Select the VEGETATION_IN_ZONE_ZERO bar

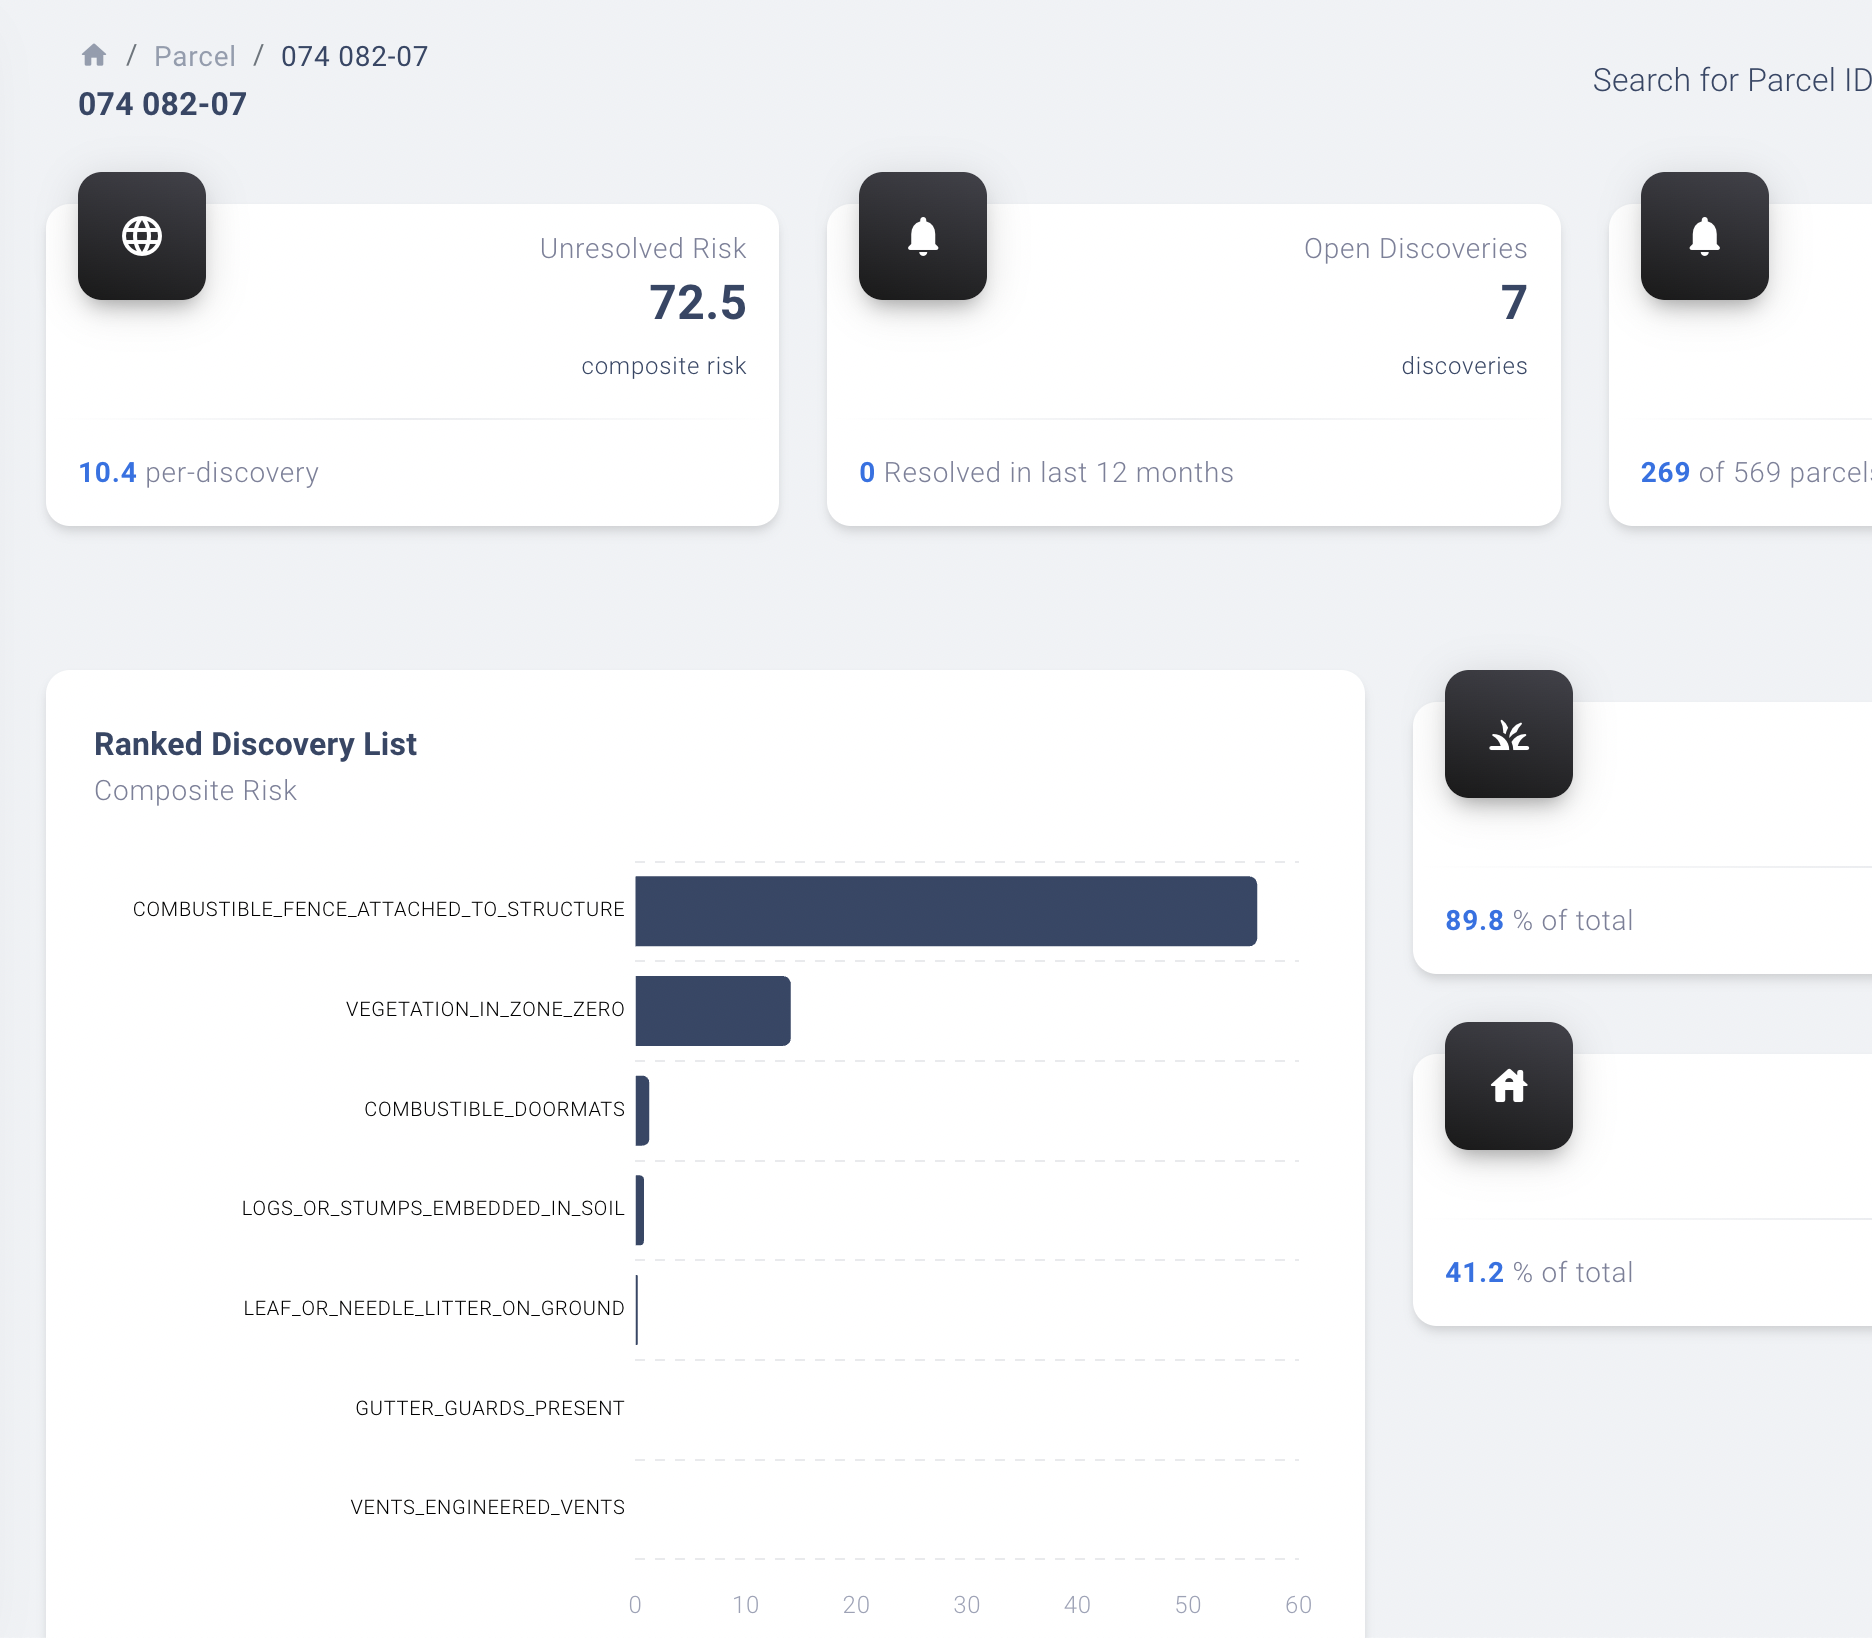pyautogui.click(x=713, y=1011)
